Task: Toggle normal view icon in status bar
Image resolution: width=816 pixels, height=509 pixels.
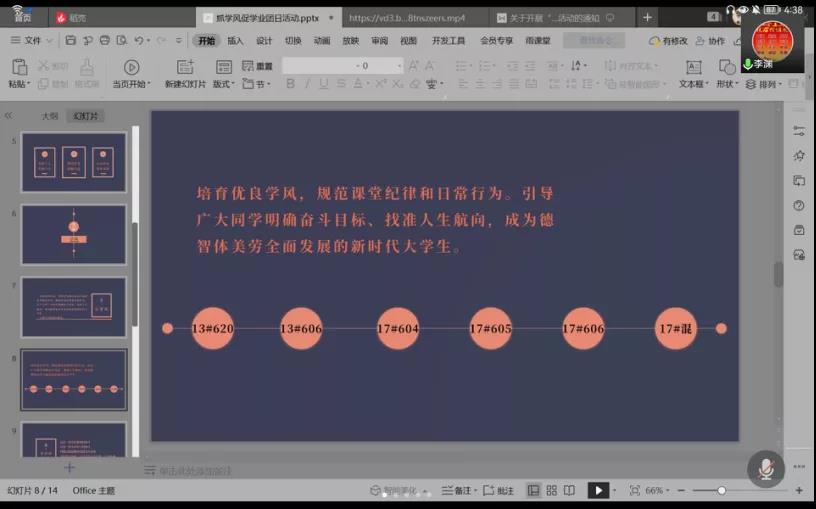Action: pos(533,490)
